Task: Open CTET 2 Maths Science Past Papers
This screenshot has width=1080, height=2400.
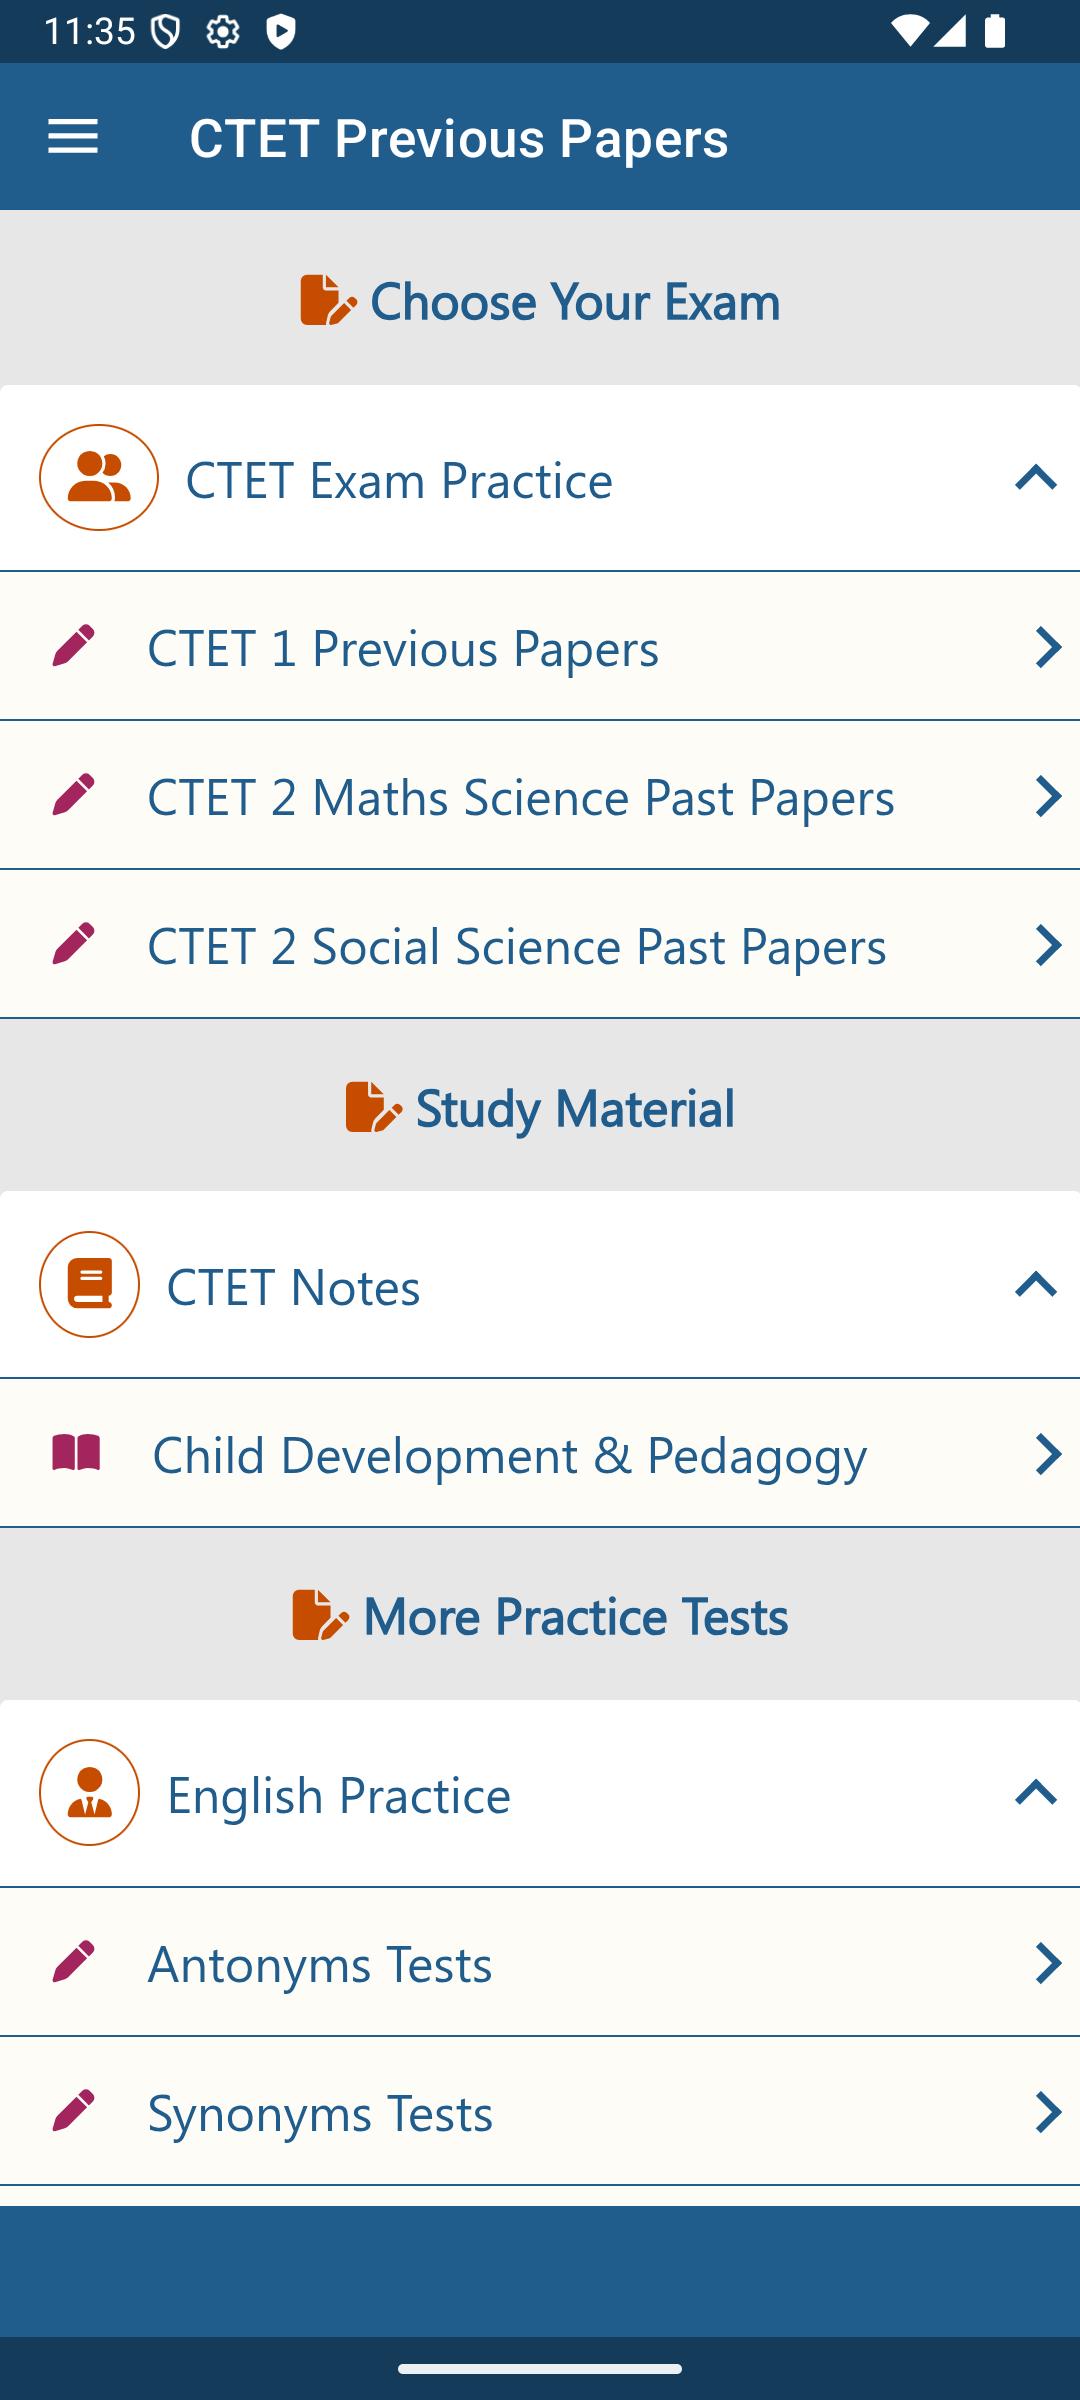Action: pyautogui.click(x=520, y=797)
